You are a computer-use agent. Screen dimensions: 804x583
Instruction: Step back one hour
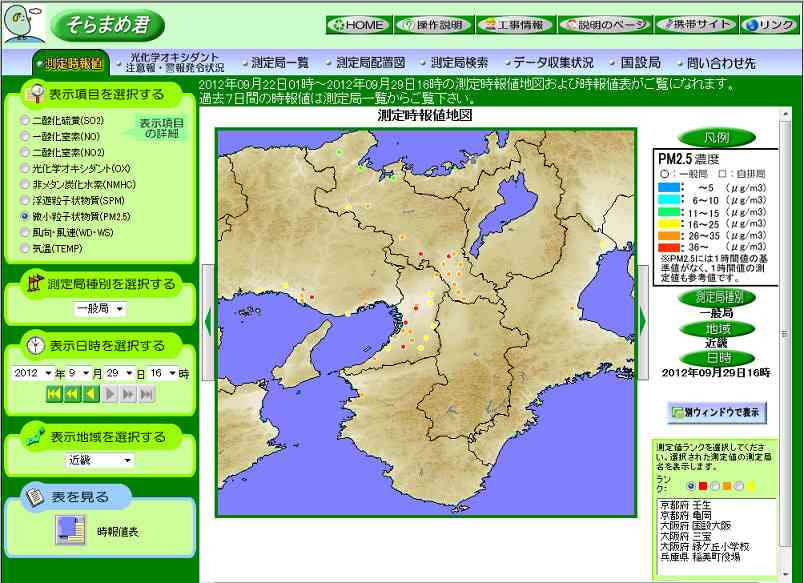[x=90, y=394]
